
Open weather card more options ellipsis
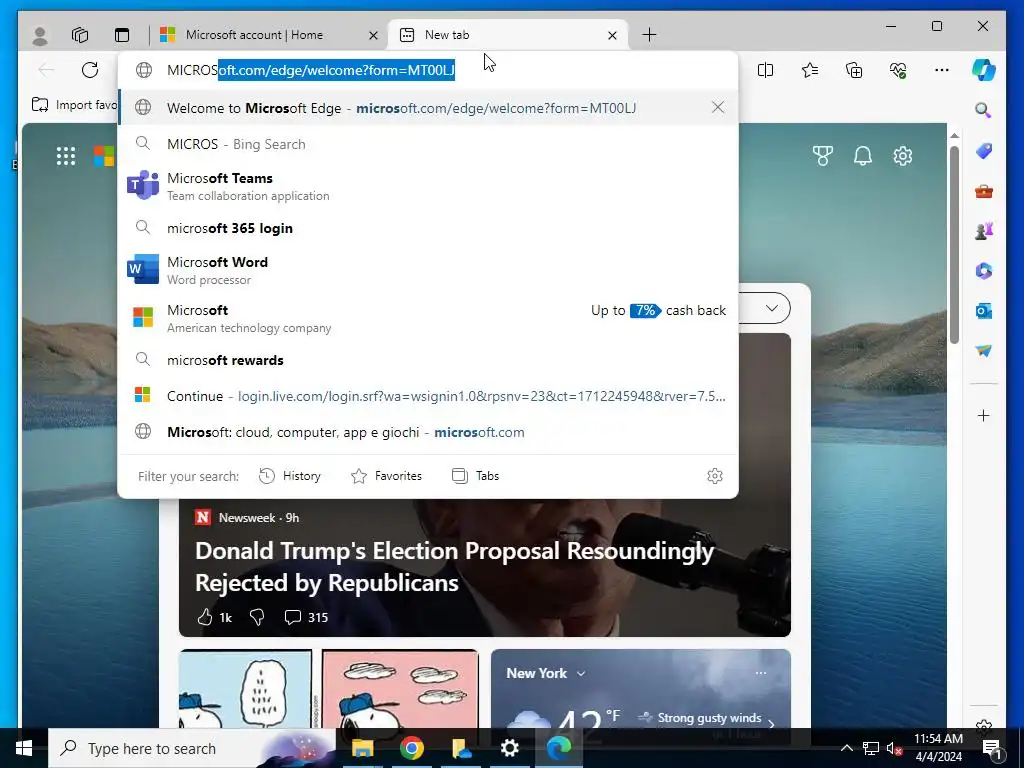tap(761, 673)
